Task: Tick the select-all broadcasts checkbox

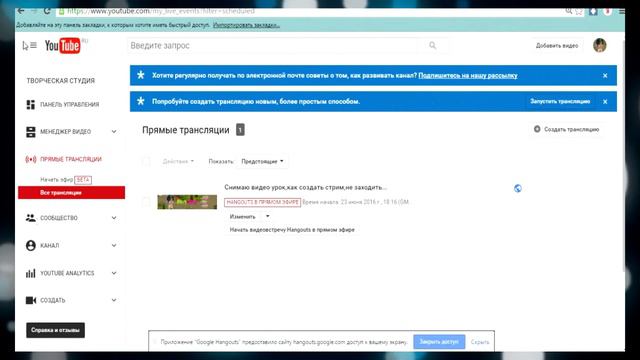Action: click(x=146, y=161)
